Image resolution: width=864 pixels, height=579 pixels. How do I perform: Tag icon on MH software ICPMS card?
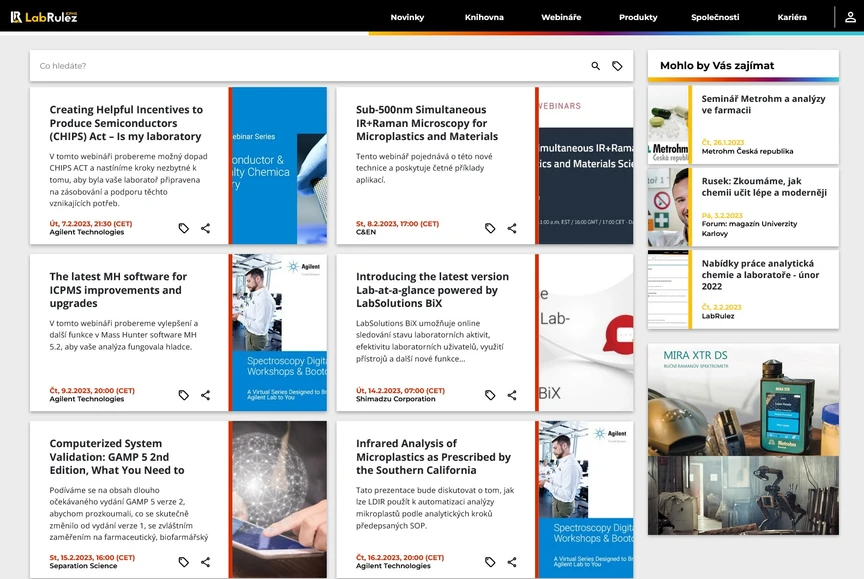coord(183,395)
